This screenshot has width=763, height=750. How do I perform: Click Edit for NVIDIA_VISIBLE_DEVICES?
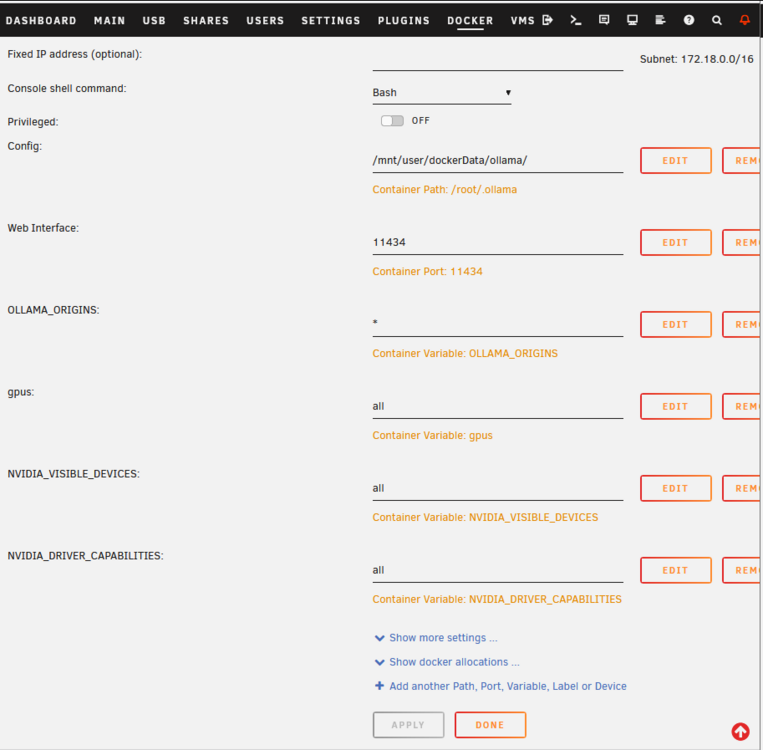675,488
